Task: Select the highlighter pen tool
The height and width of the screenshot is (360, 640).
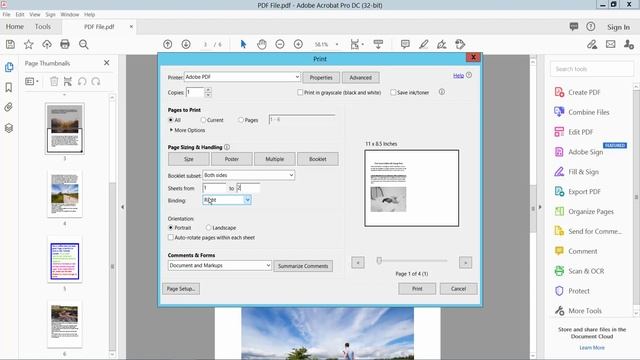Action: click(423, 44)
